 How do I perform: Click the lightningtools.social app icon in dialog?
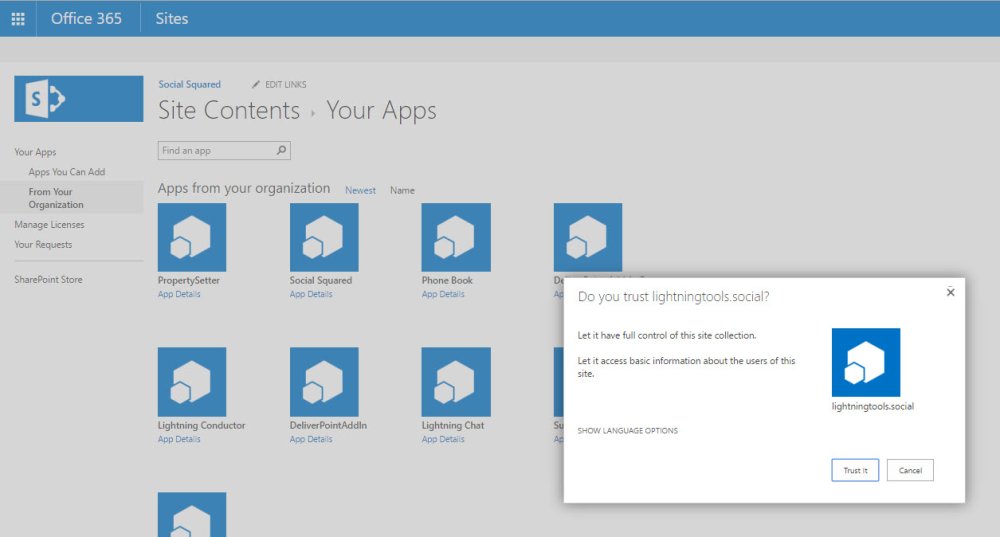(x=866, y=362)
